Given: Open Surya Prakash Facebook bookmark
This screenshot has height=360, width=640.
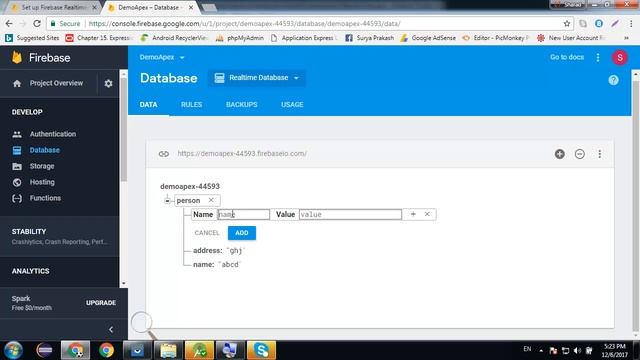Looking at the screenshot, I should [369, 38].
